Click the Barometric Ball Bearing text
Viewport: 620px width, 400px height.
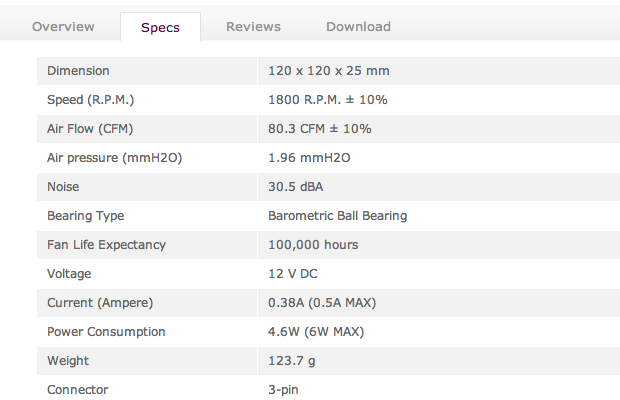click(x=338, y=216)
